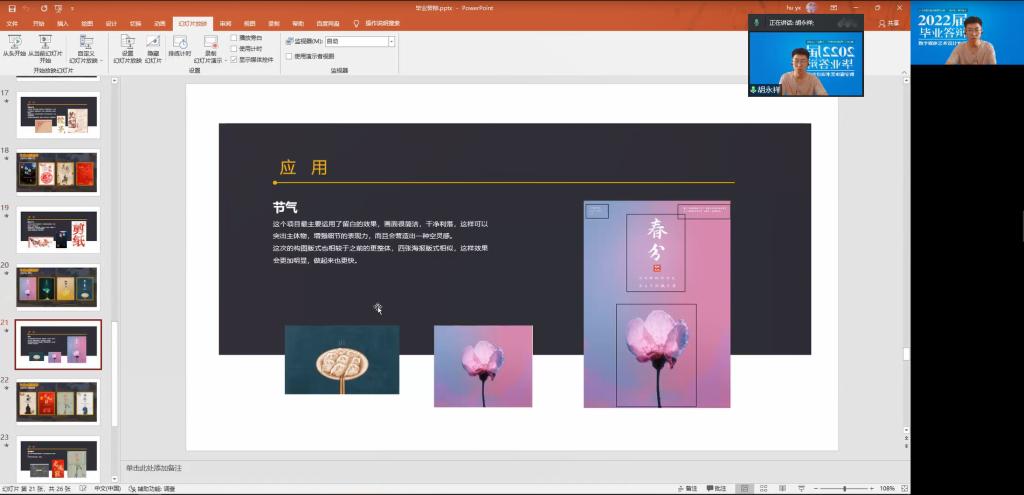The width and height of the screenshot is (1024, 495).
Task: Start slideshow from beginning (从头开始)
Action: (15, 47)
